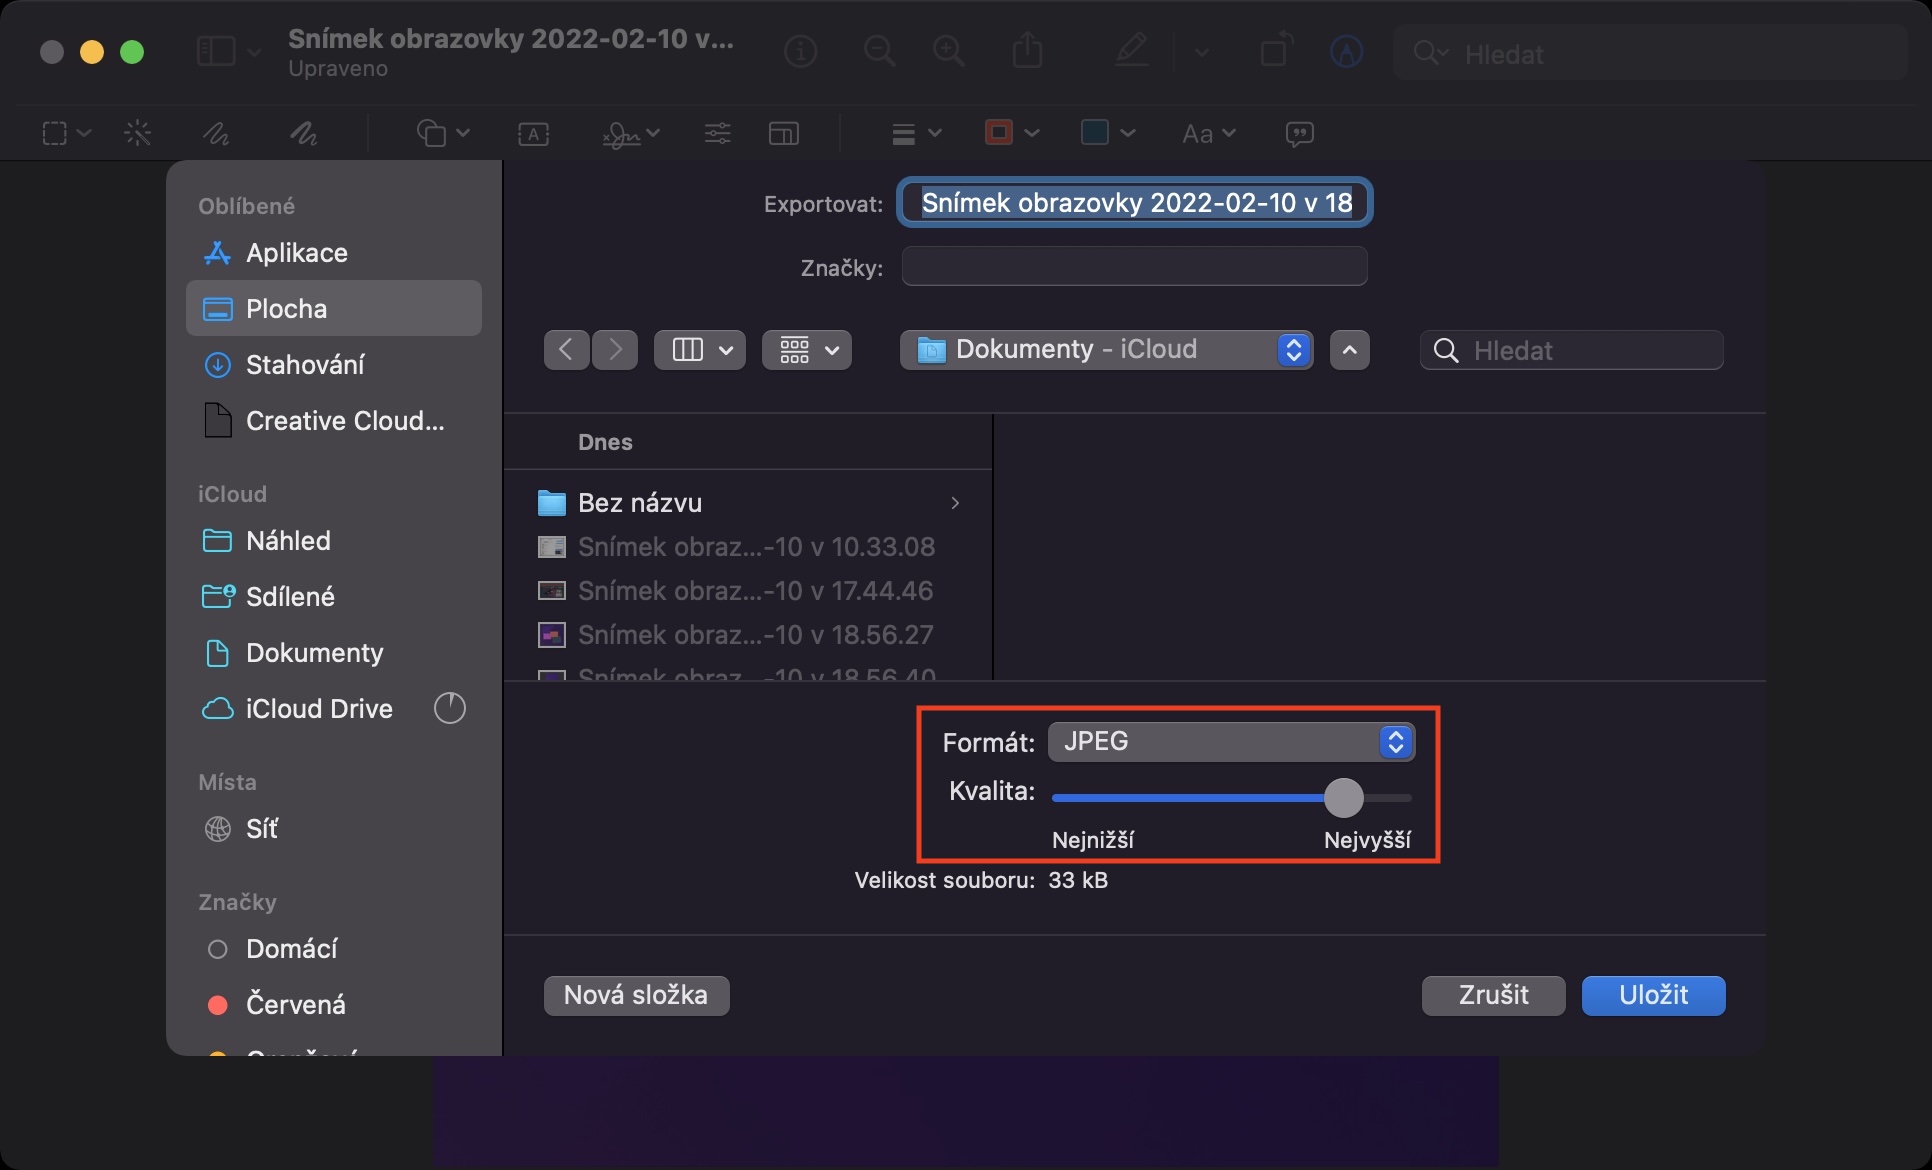Select iCloud Drive in the sidebar
The width and height of the screenshot is (1932, 1170).
[x=318, y=709]
